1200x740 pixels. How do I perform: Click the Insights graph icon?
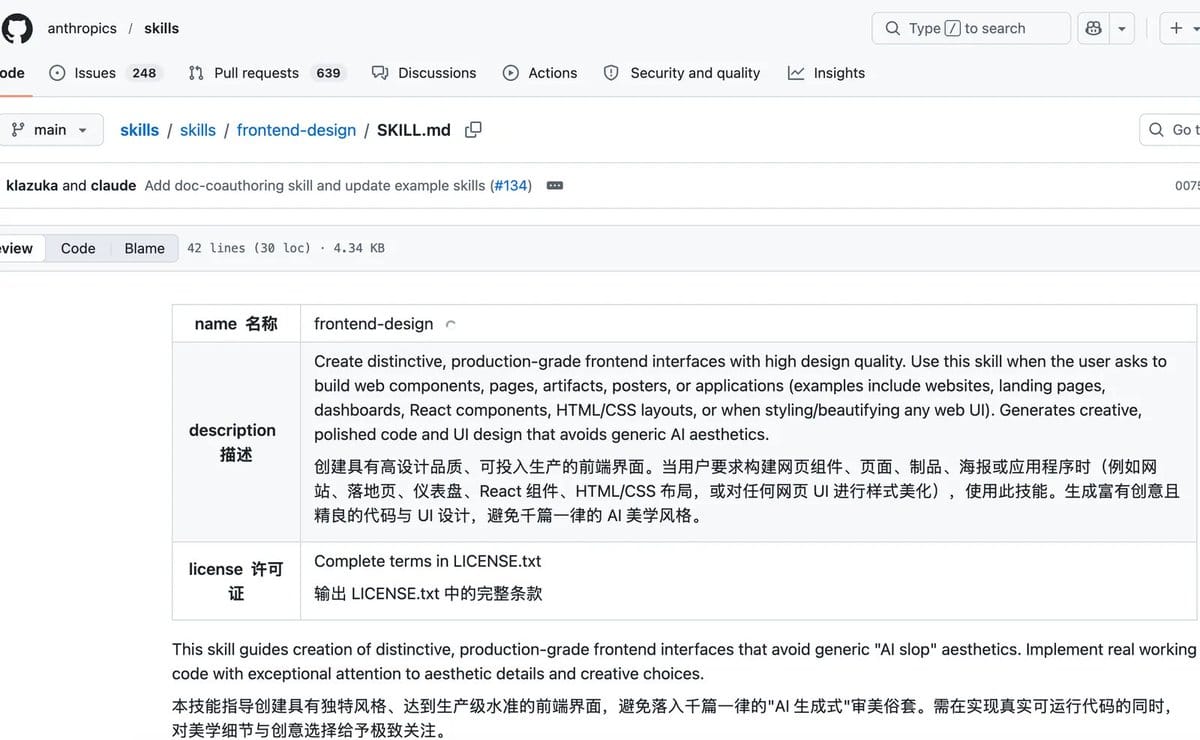coord(796,73)
